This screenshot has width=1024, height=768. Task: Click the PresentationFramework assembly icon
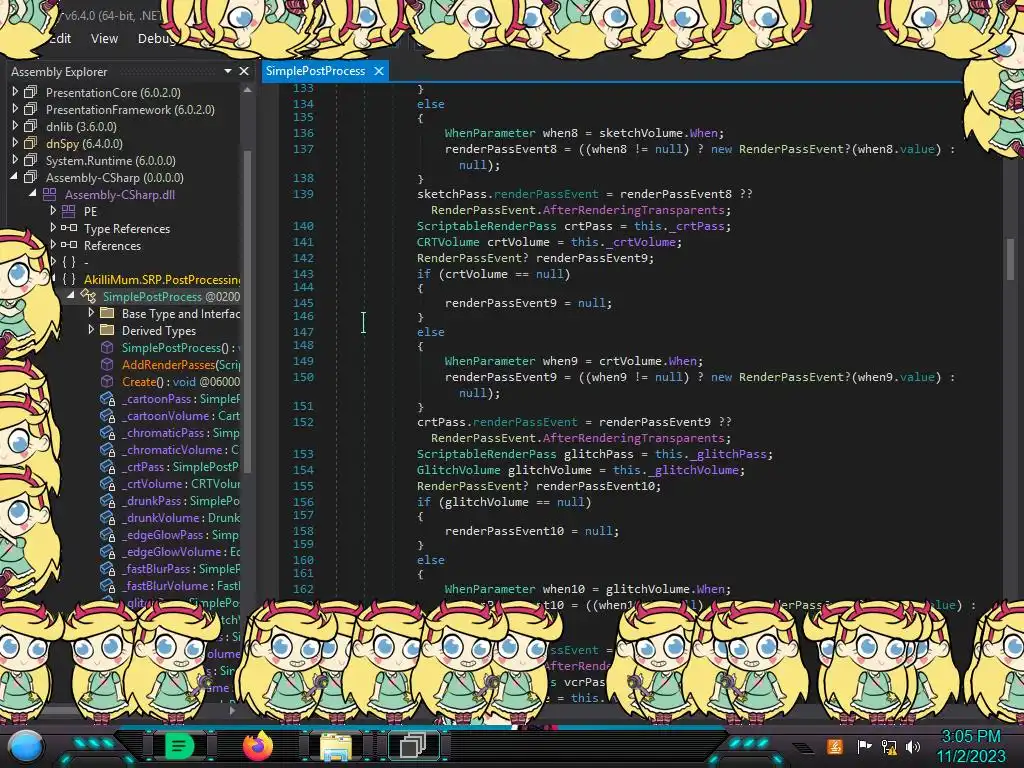click(x=31, y=108)
